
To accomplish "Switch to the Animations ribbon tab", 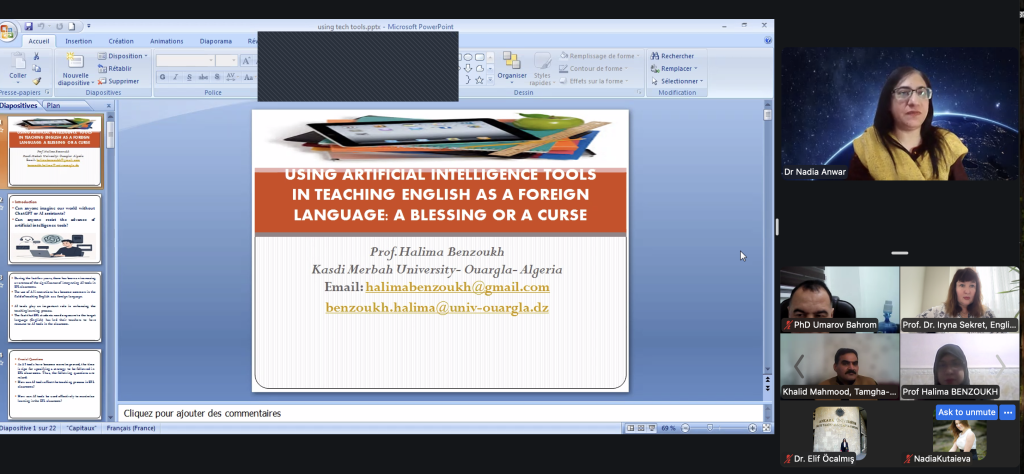I will point(167,41).
